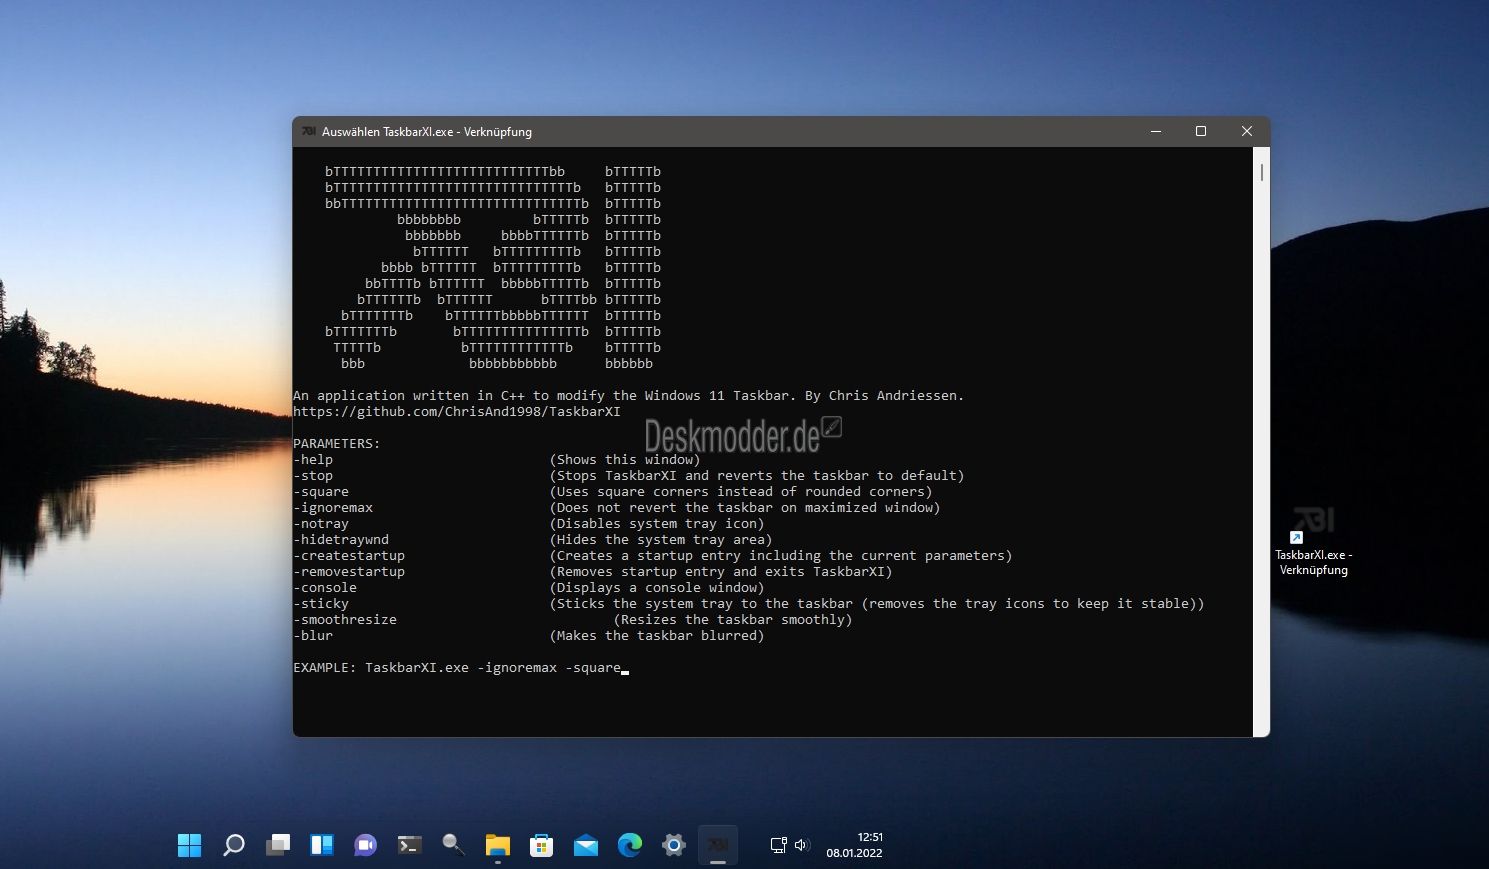Viewport: 1489px width, 869px height.
Task: Open the Windows Start menu
Action: 190,845
